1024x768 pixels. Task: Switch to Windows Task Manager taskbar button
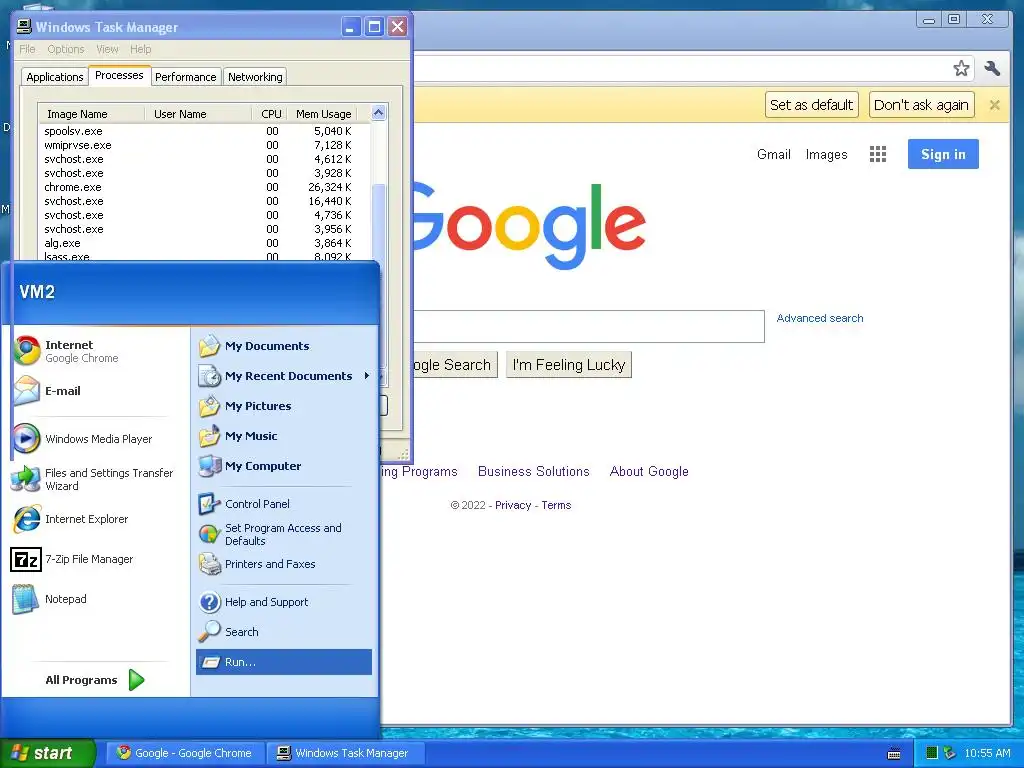[345, 753]
